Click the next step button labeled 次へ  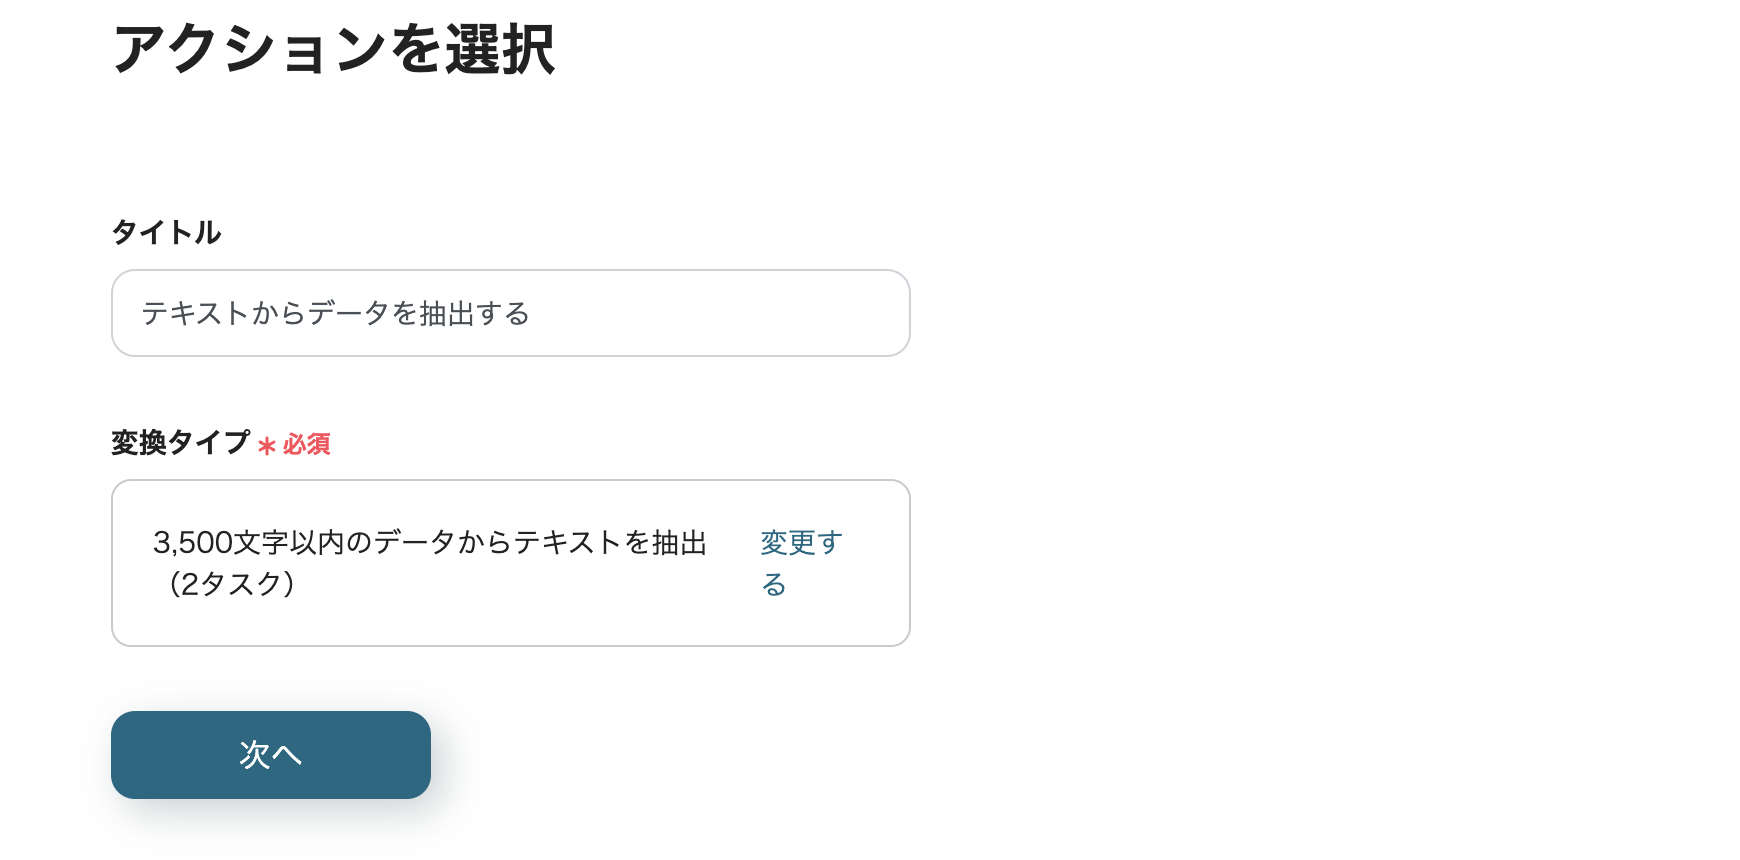(270, 755)
